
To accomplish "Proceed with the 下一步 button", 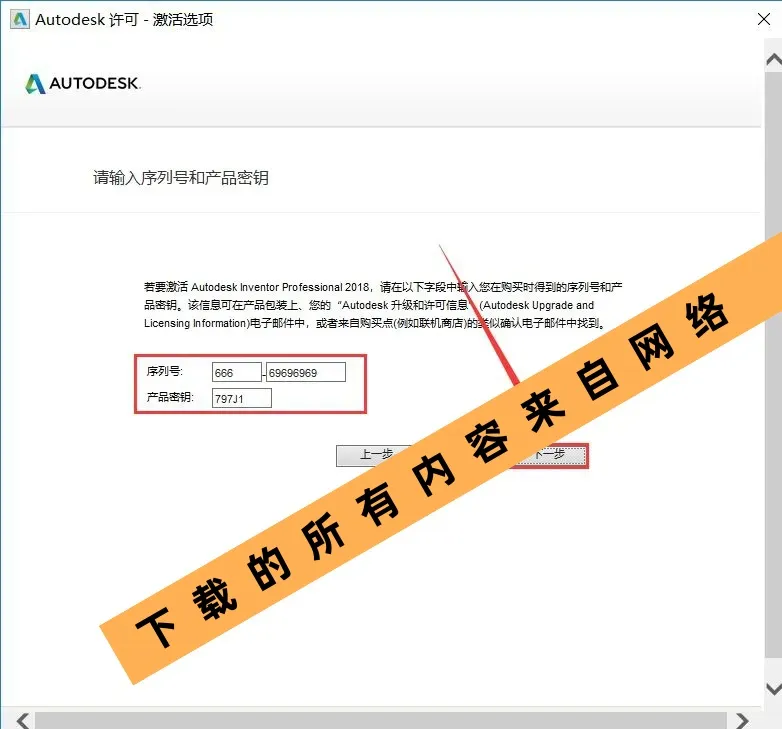I will pos(549,455).
